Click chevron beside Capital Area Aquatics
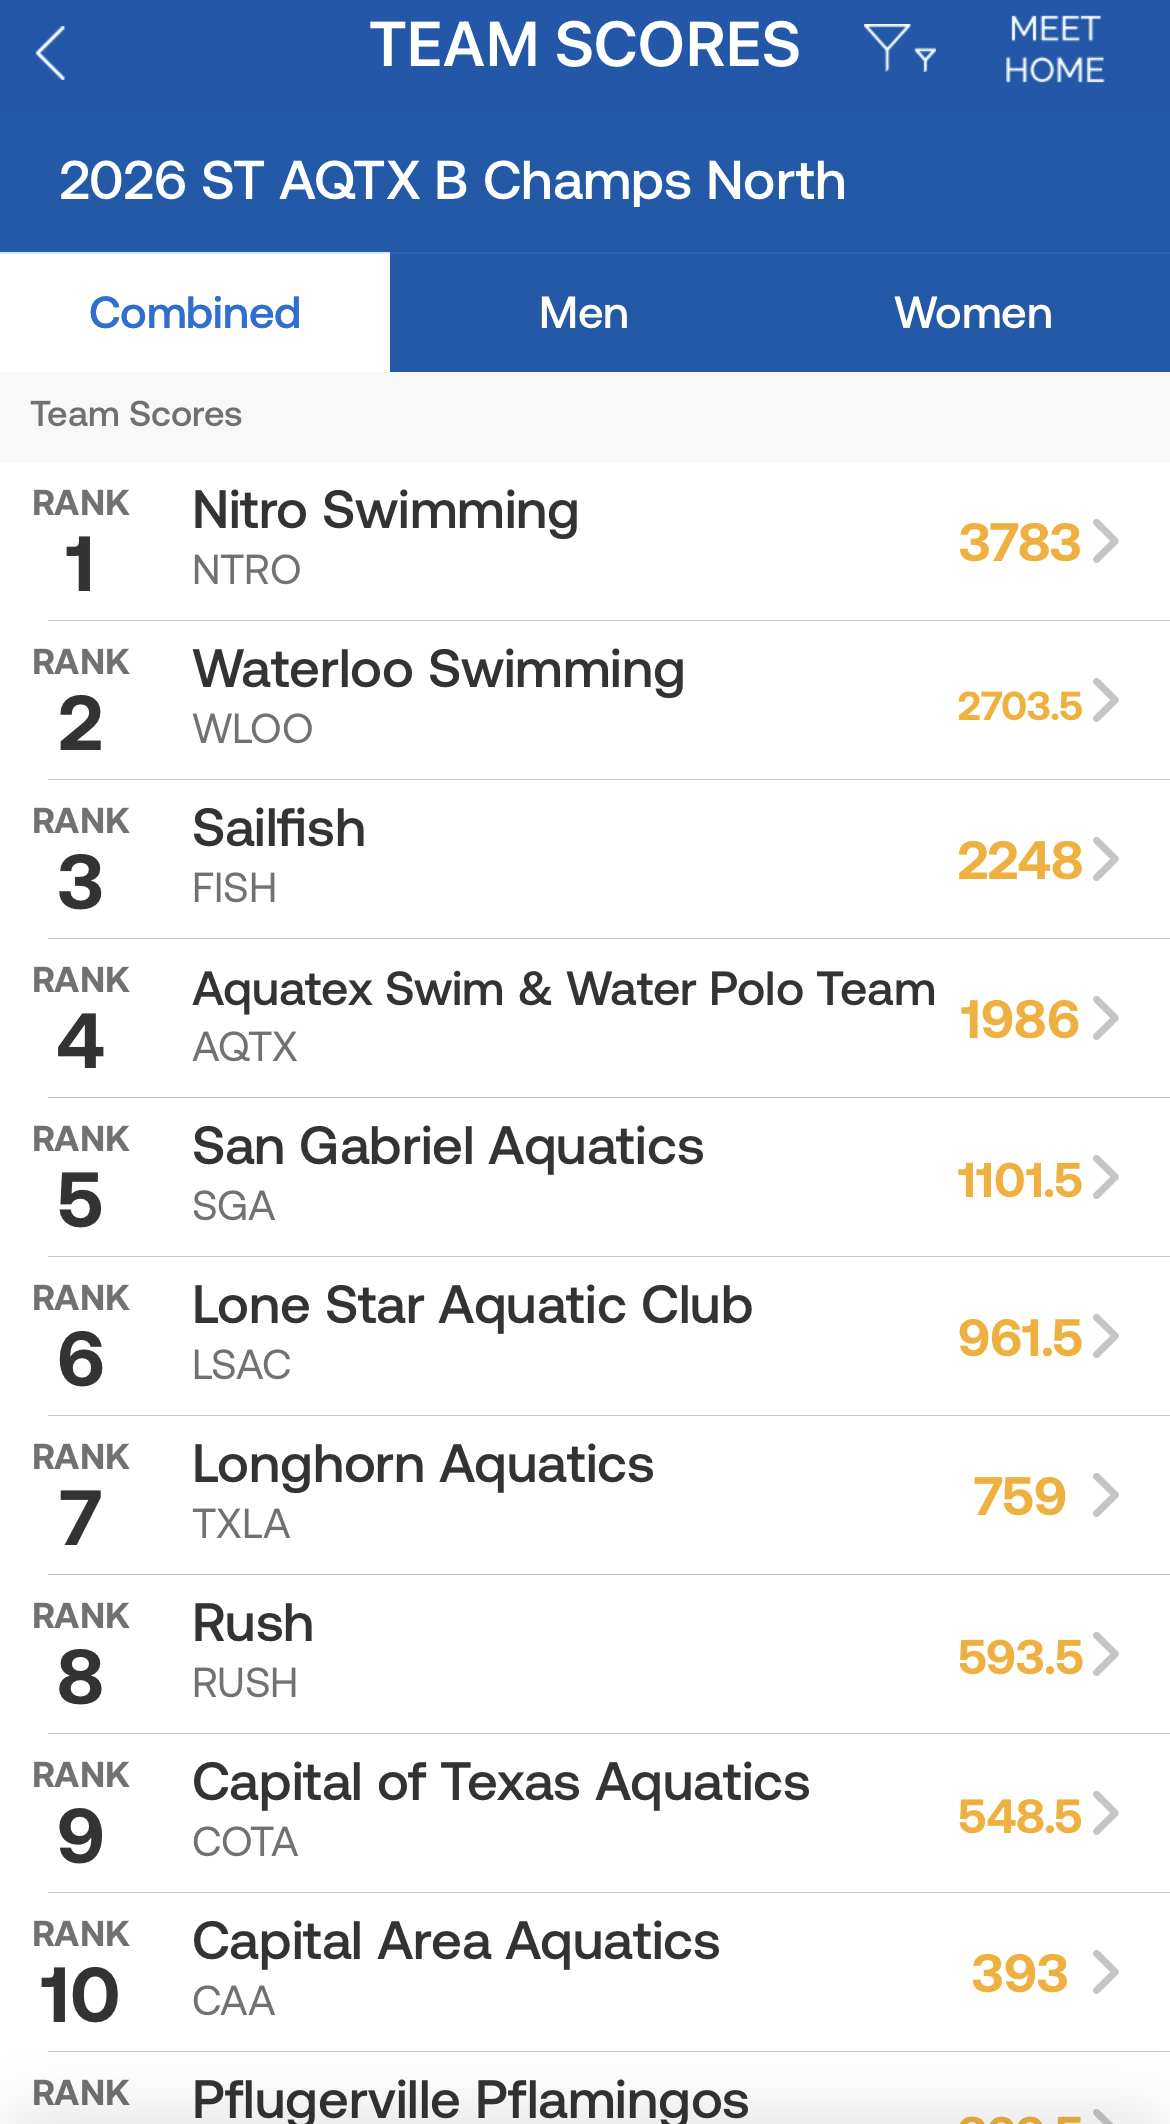This screenshot has width=1170, height=2124. point(1105,1972)
